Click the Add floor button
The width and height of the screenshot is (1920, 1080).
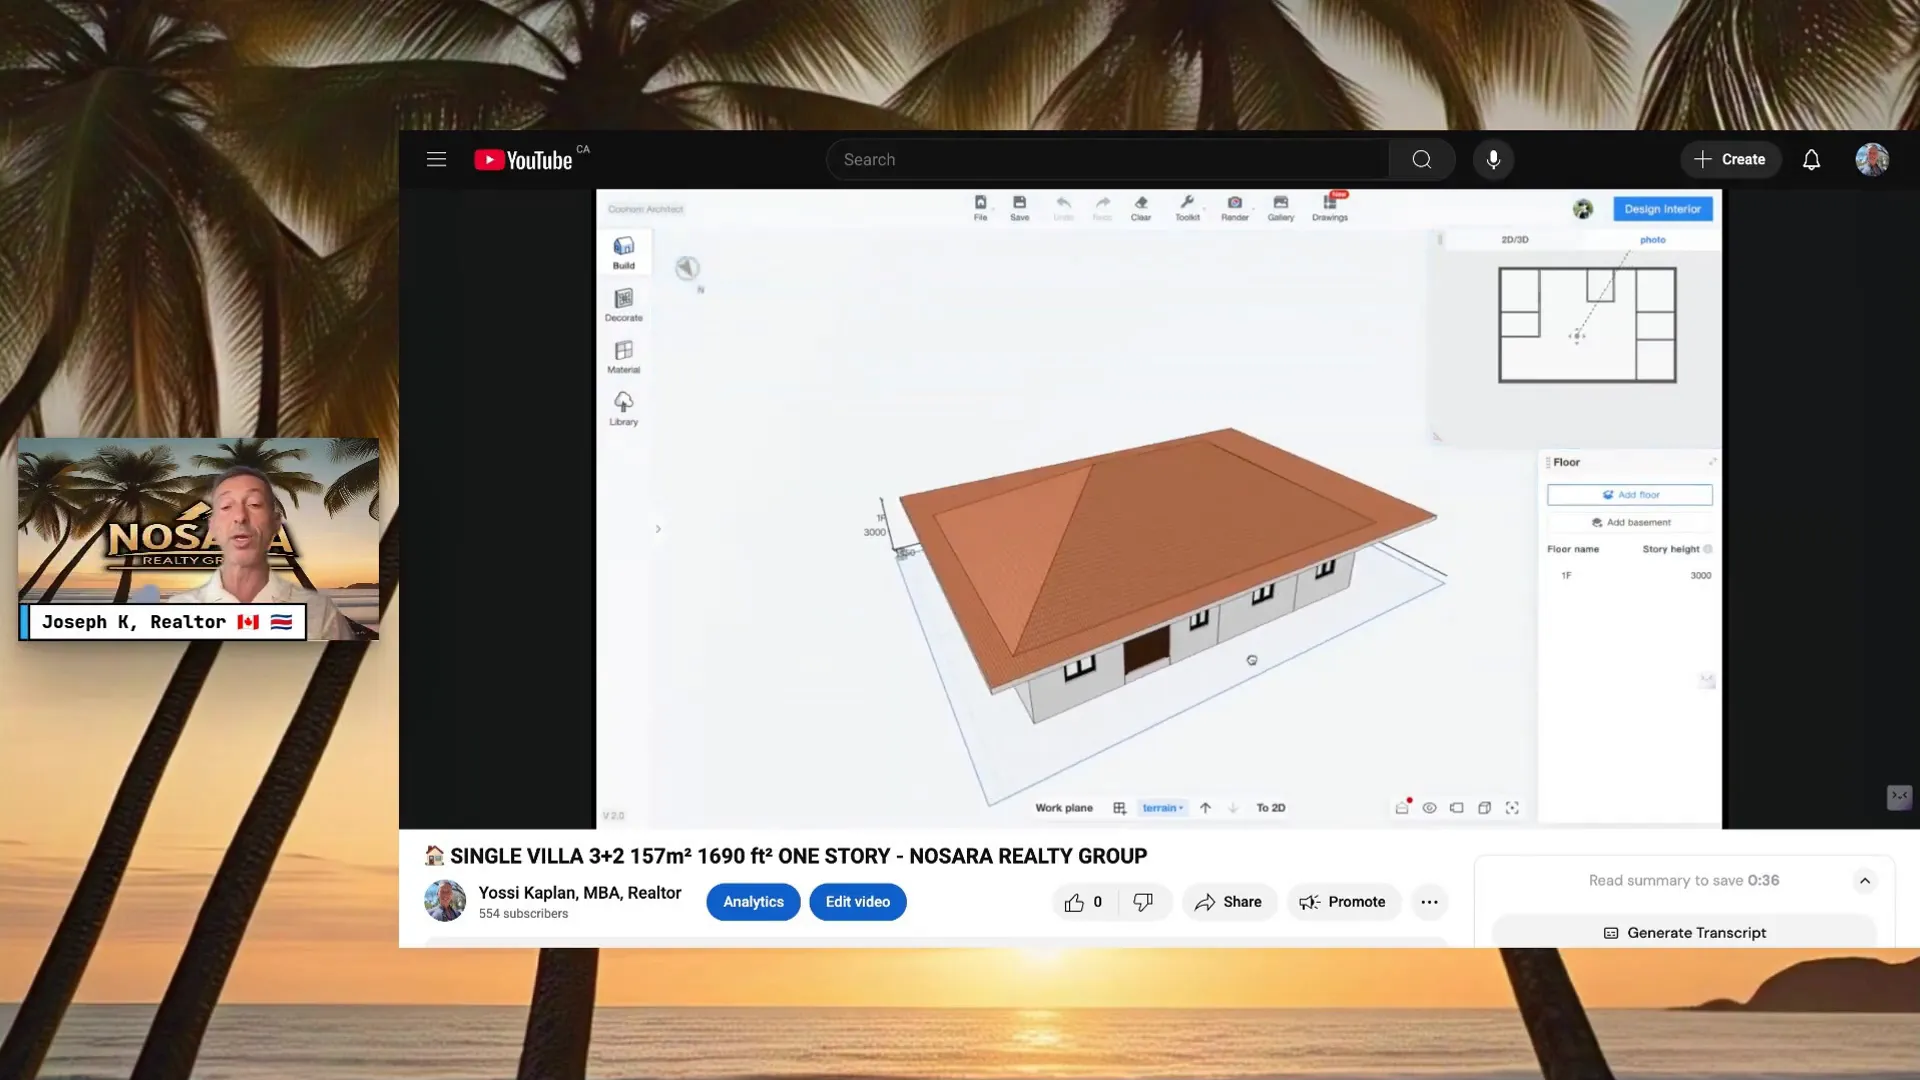(1630, 495)
